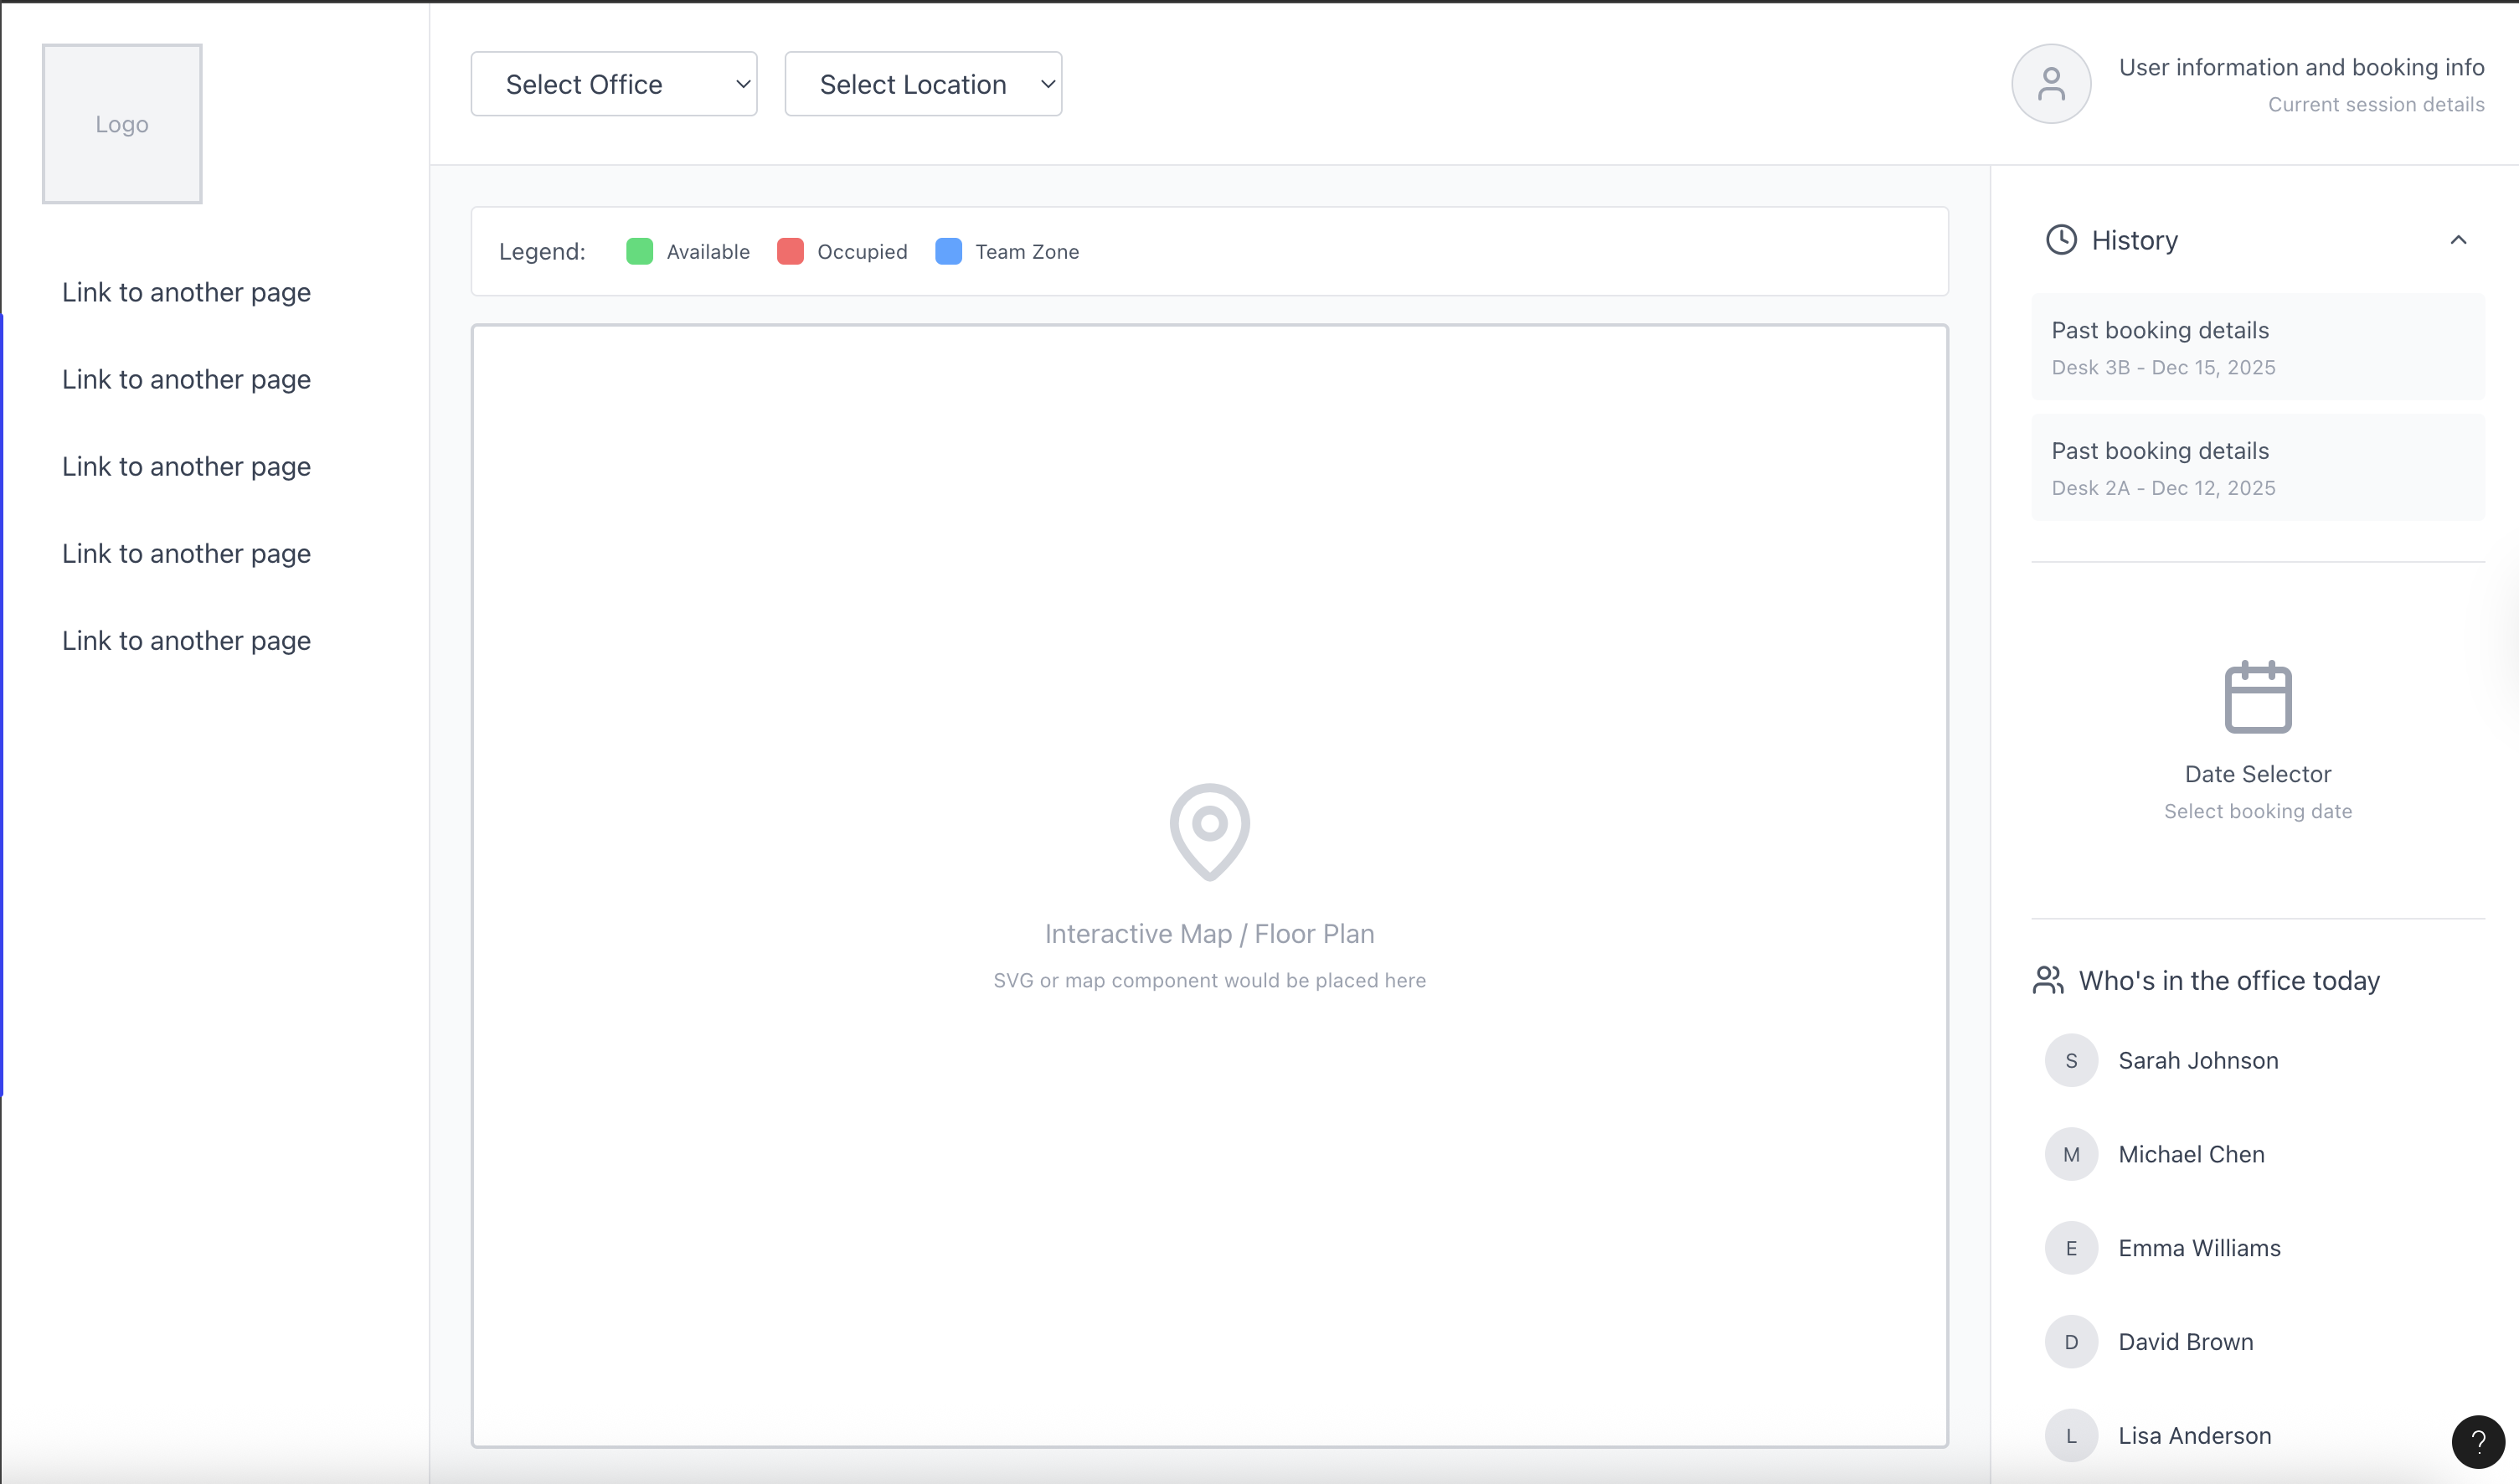Click the blue Team Zone swatch
The height and width of the screenshot is (1484, 2519).
pos(948,252)
